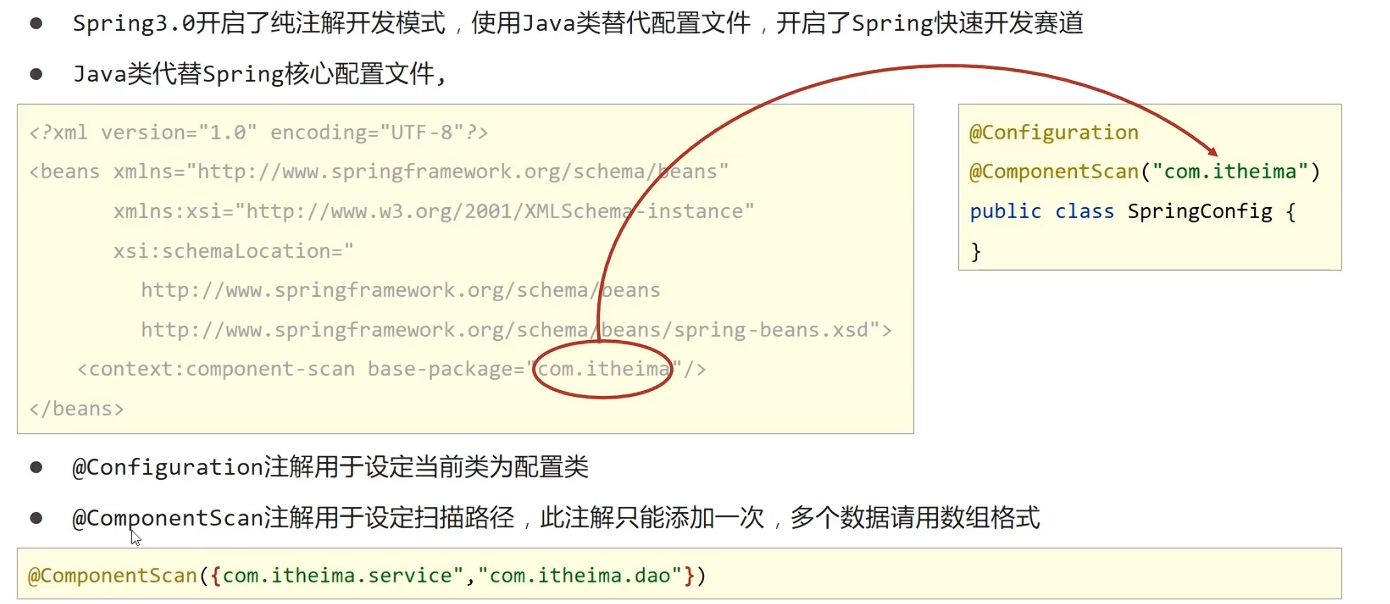Click the closing '</beans>' tag
Viewport: 1390px width, 604px height.
pos(77,408)
